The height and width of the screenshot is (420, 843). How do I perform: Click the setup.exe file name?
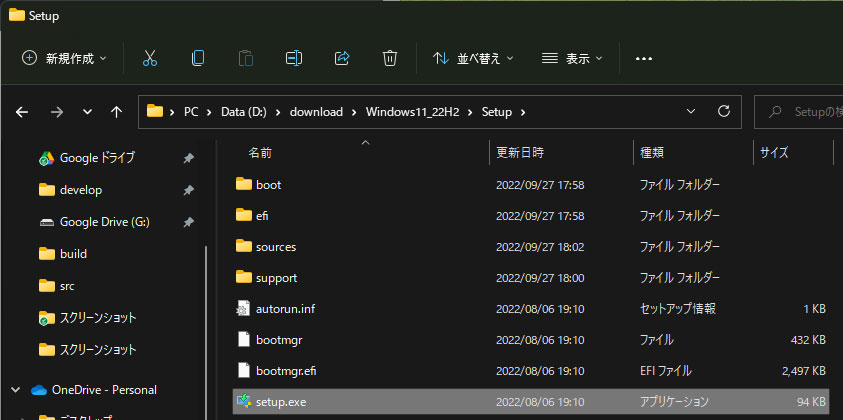(x=281, y=402)
